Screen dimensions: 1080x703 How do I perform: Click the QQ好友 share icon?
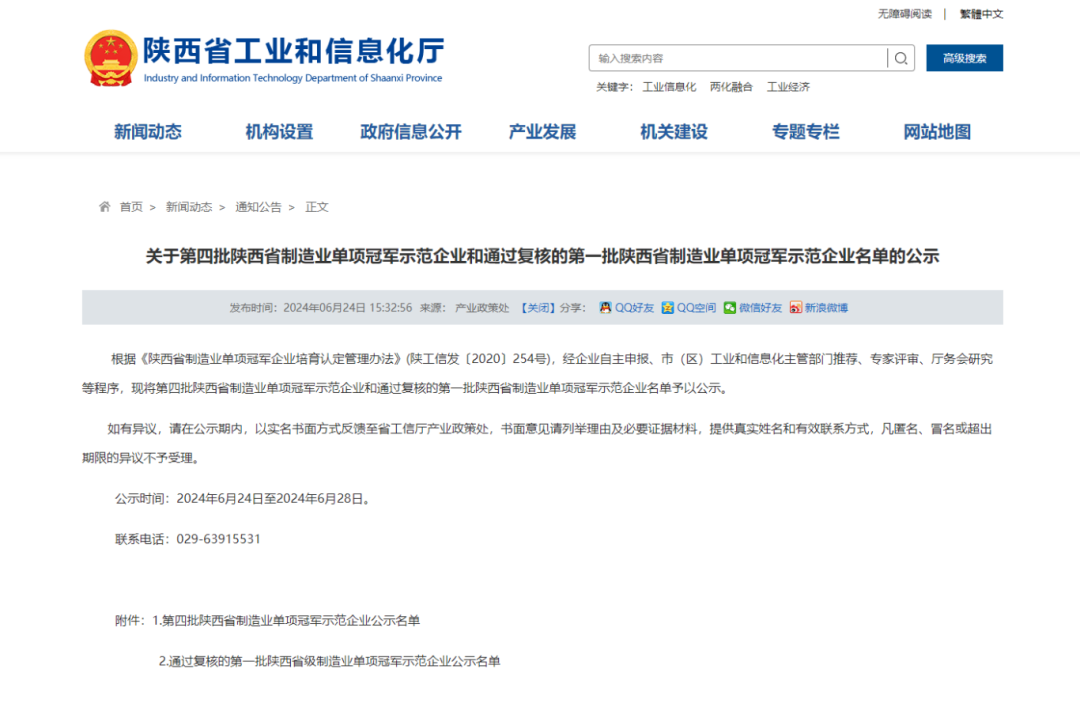tap(605, 308)
